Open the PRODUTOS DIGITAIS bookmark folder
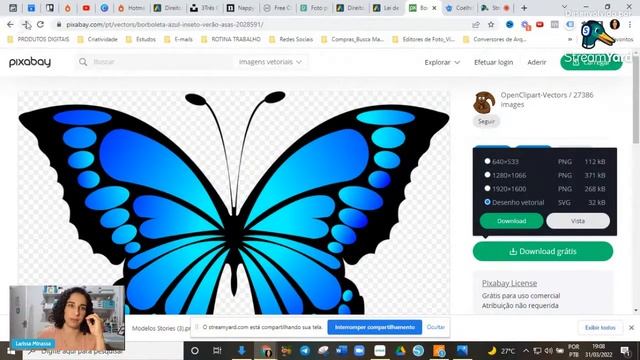The width and height of the screenshot is (640, 360). click(38, 39)
